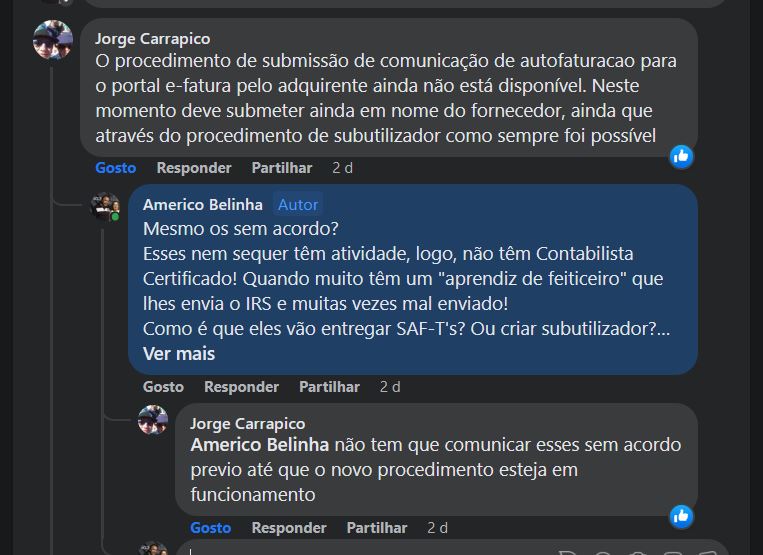This screenshot has width=763, height=555.
Task: Open the '2 d' timestamp on Americo's comment
Action: tap(390, 386)
